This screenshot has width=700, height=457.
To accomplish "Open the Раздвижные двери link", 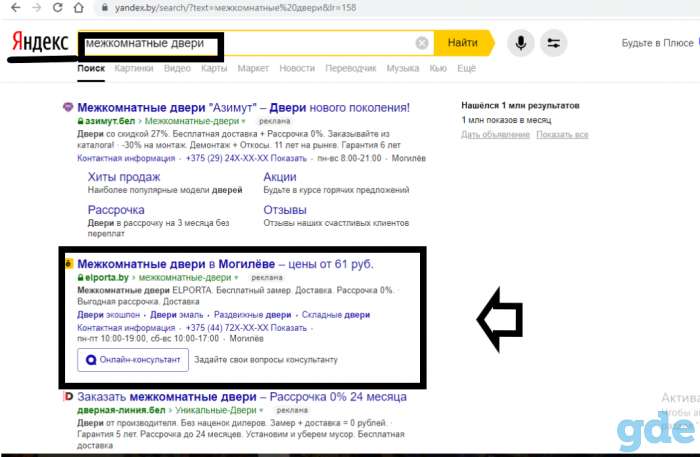I will [253, 315].
